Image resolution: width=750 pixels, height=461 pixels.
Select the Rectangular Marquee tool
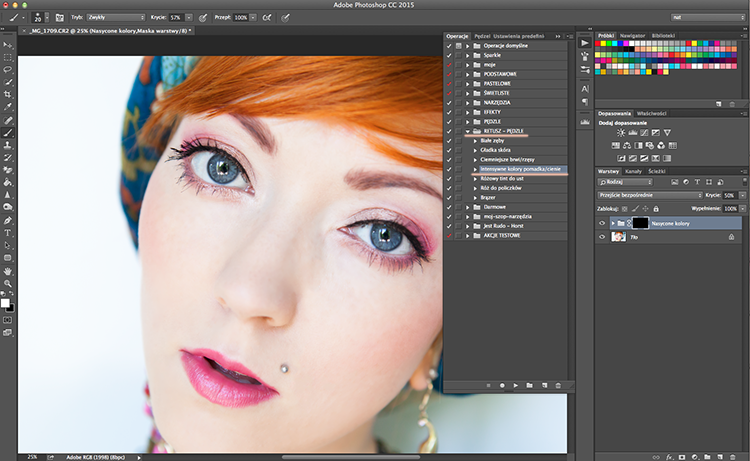pos(8,57)
